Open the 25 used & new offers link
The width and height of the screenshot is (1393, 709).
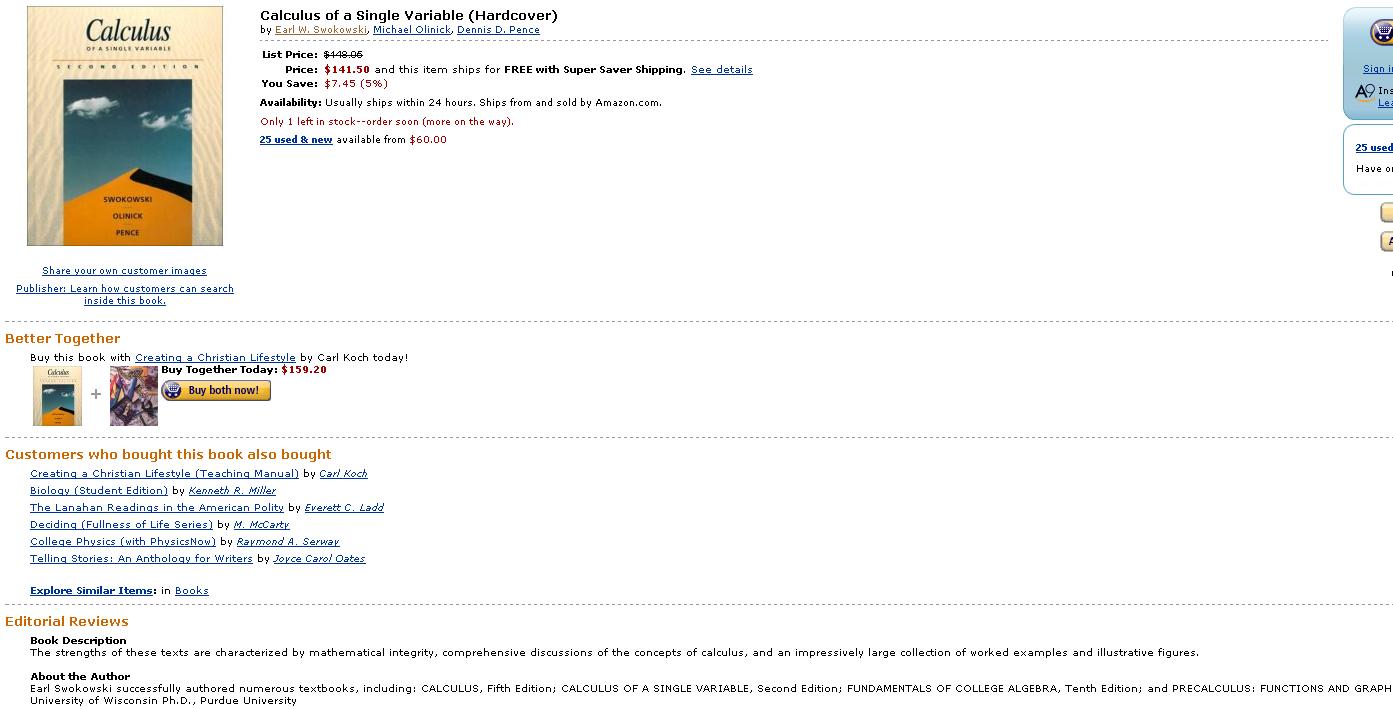296,140
